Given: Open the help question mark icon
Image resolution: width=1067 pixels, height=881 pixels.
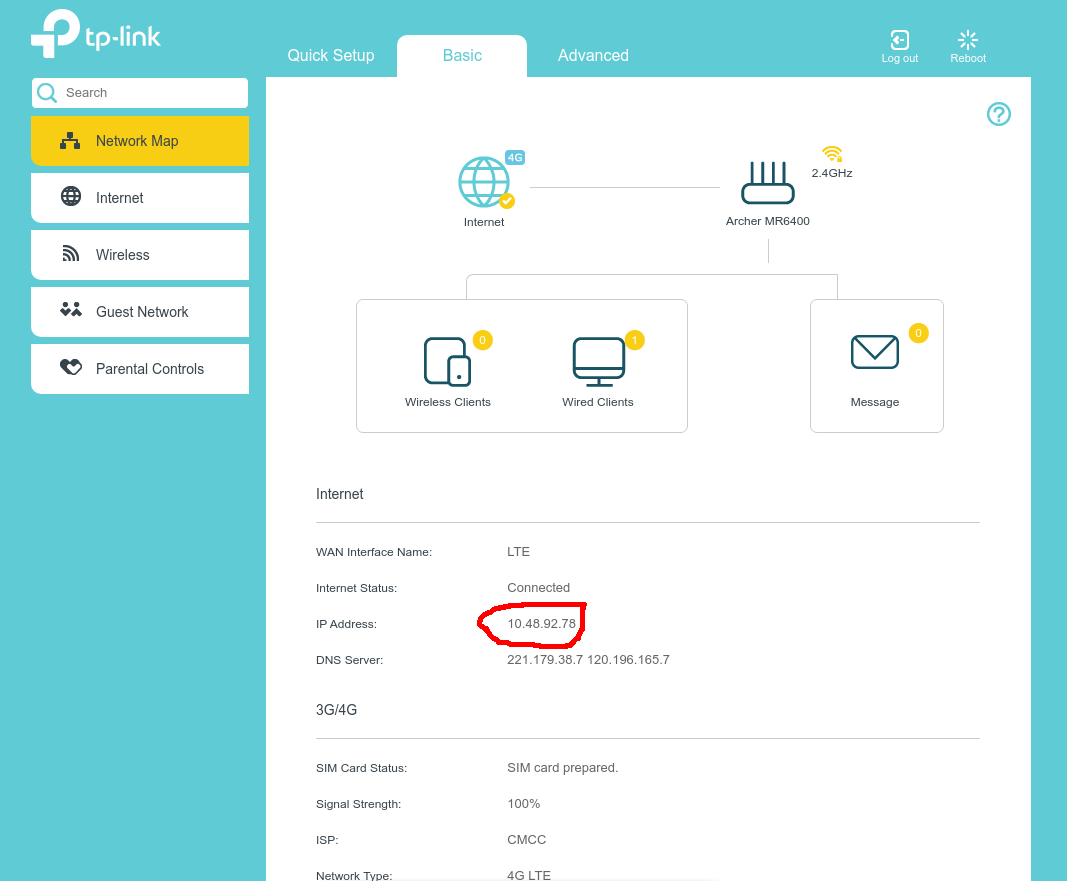Looking at the screenshot, I should point(998,114).
